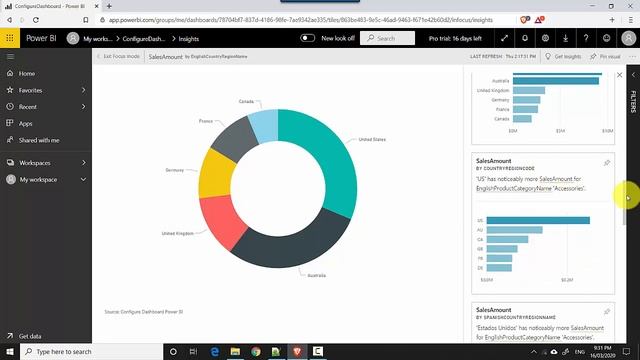
Task: Open Brave browser taskbar icon
Action: tap(297, 351)
